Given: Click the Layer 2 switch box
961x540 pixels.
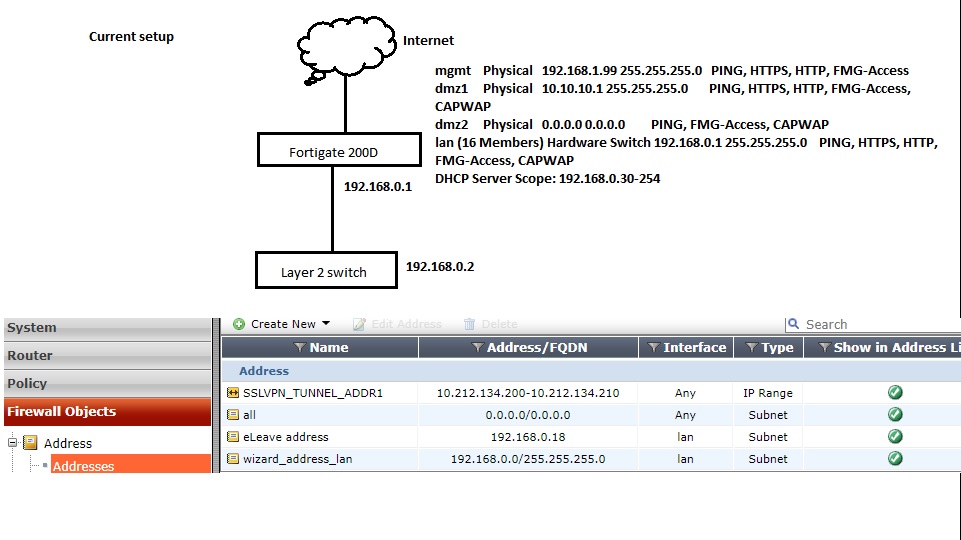Looking at the screenshot, I should click(x=327, y=270).
